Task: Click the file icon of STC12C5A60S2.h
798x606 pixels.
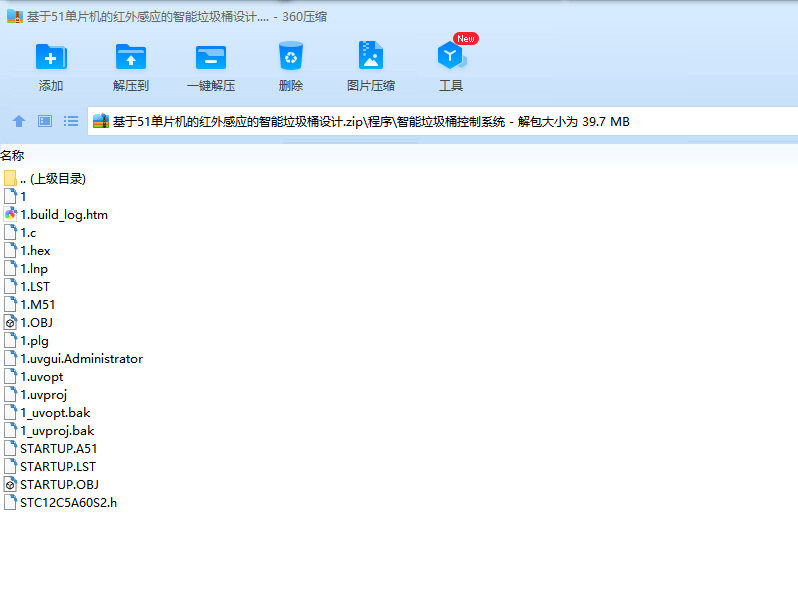Action: tap(11, 503)
